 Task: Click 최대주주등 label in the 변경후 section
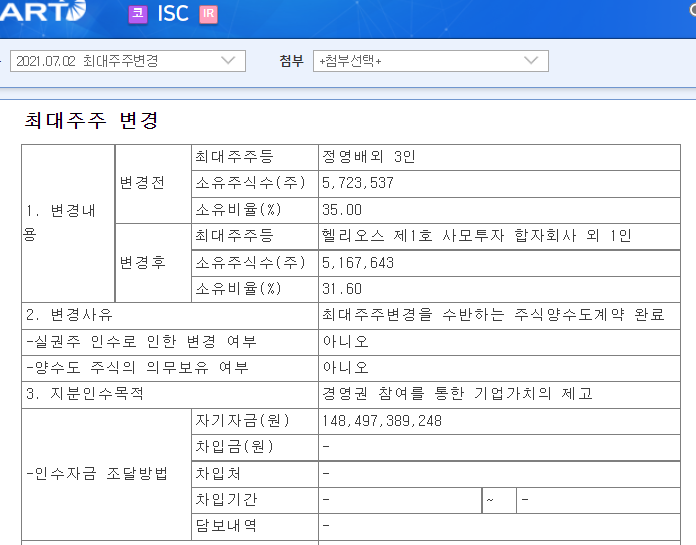234,236
